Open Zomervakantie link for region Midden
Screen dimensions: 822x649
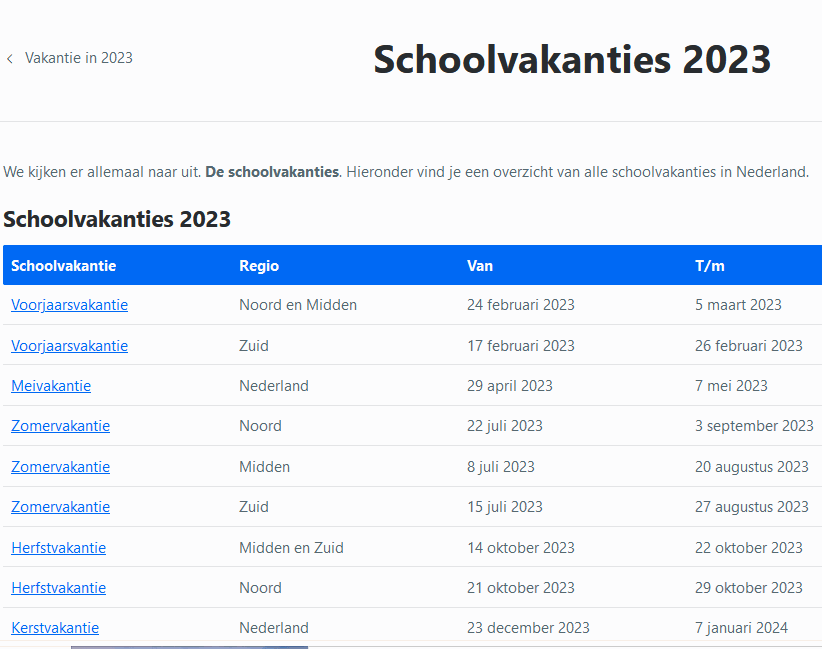tap(60, 467)
